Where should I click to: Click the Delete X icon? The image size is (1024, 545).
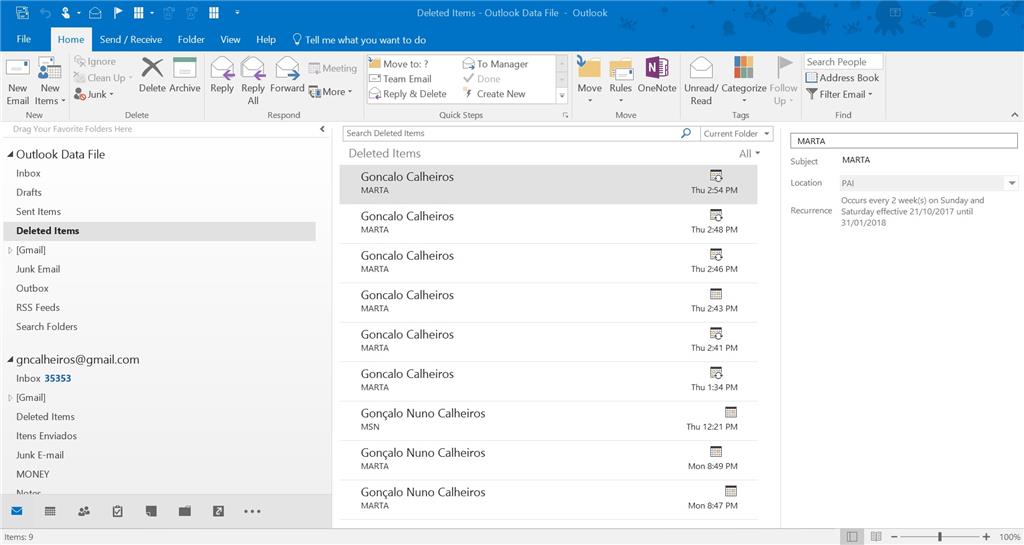(x=152, y=68)
